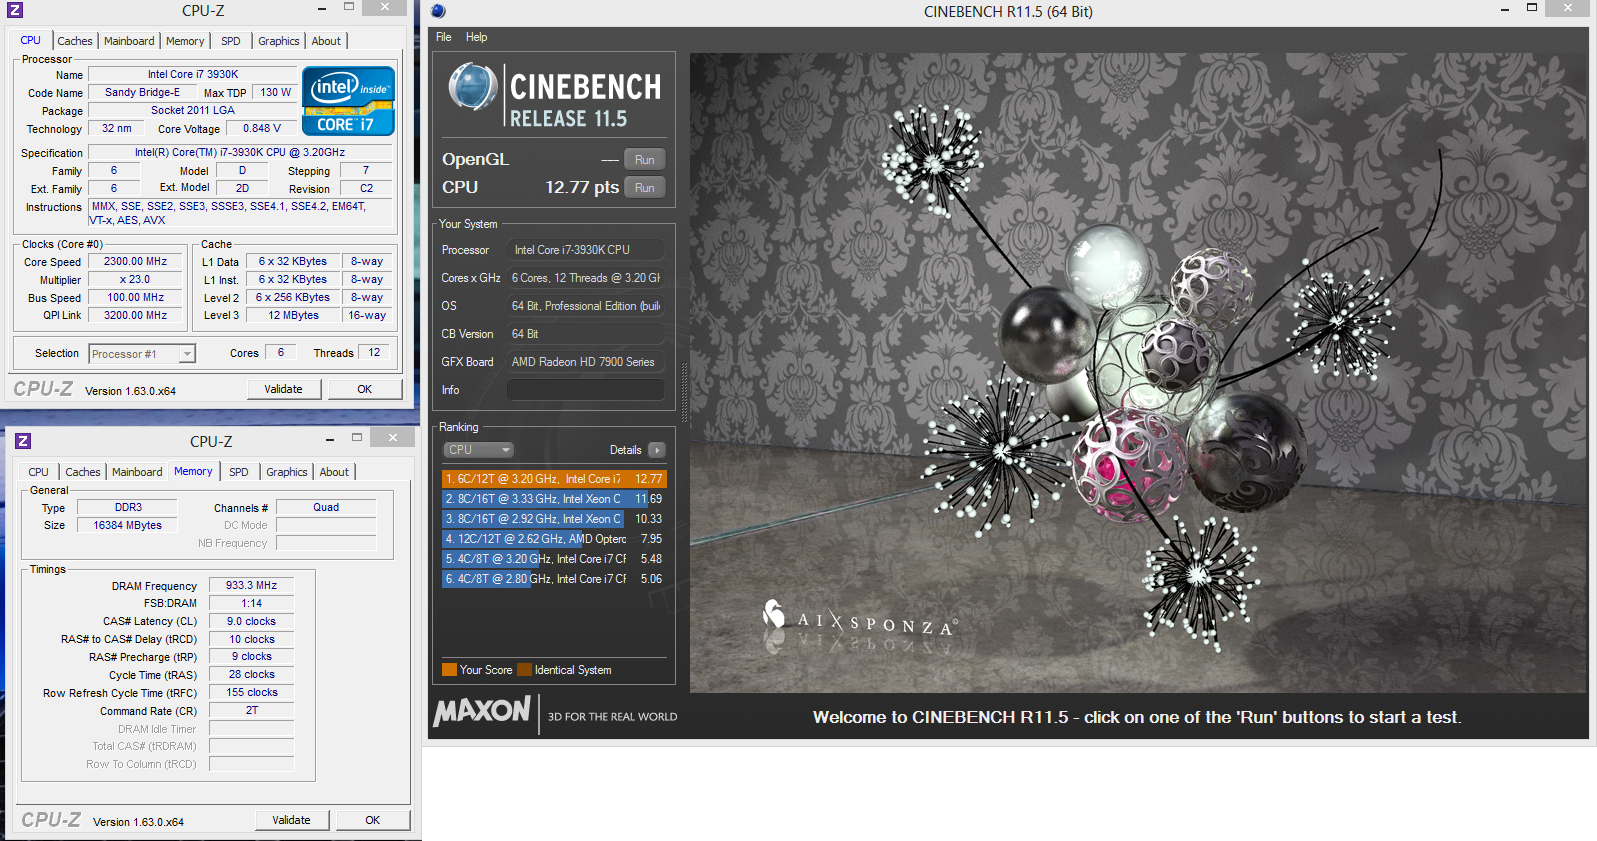Click the memory Size value 16384 MBytes

[127, 526]
